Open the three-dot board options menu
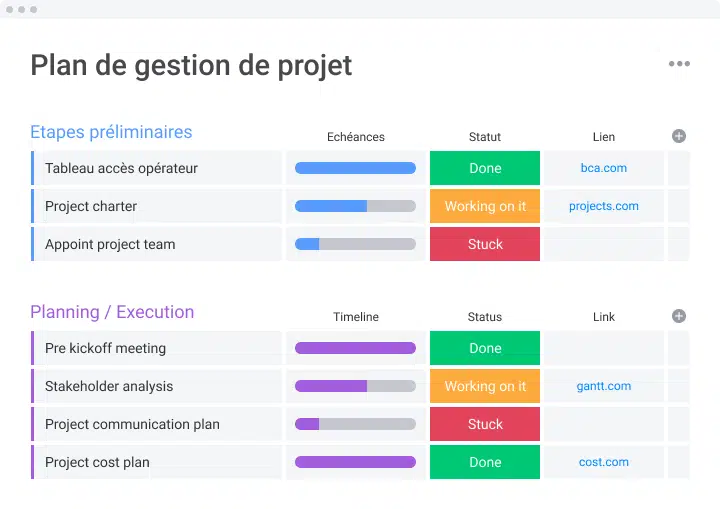The image size is (720, 509). pos(679,64)
